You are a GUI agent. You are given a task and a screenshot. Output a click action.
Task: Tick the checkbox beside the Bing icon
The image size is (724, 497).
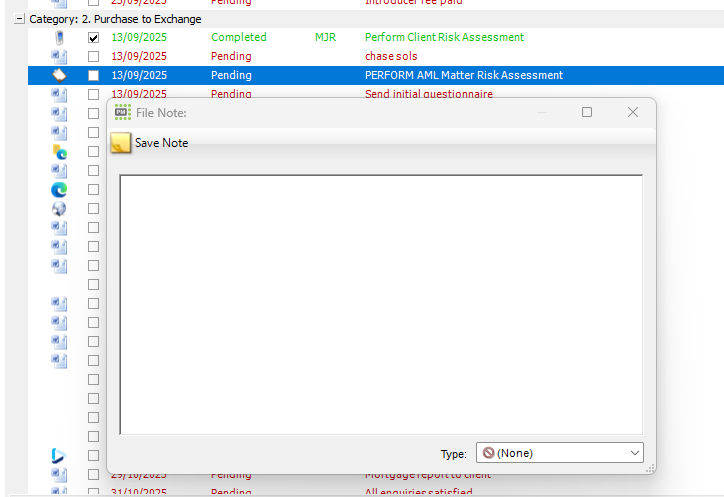[x=94, y=455]
